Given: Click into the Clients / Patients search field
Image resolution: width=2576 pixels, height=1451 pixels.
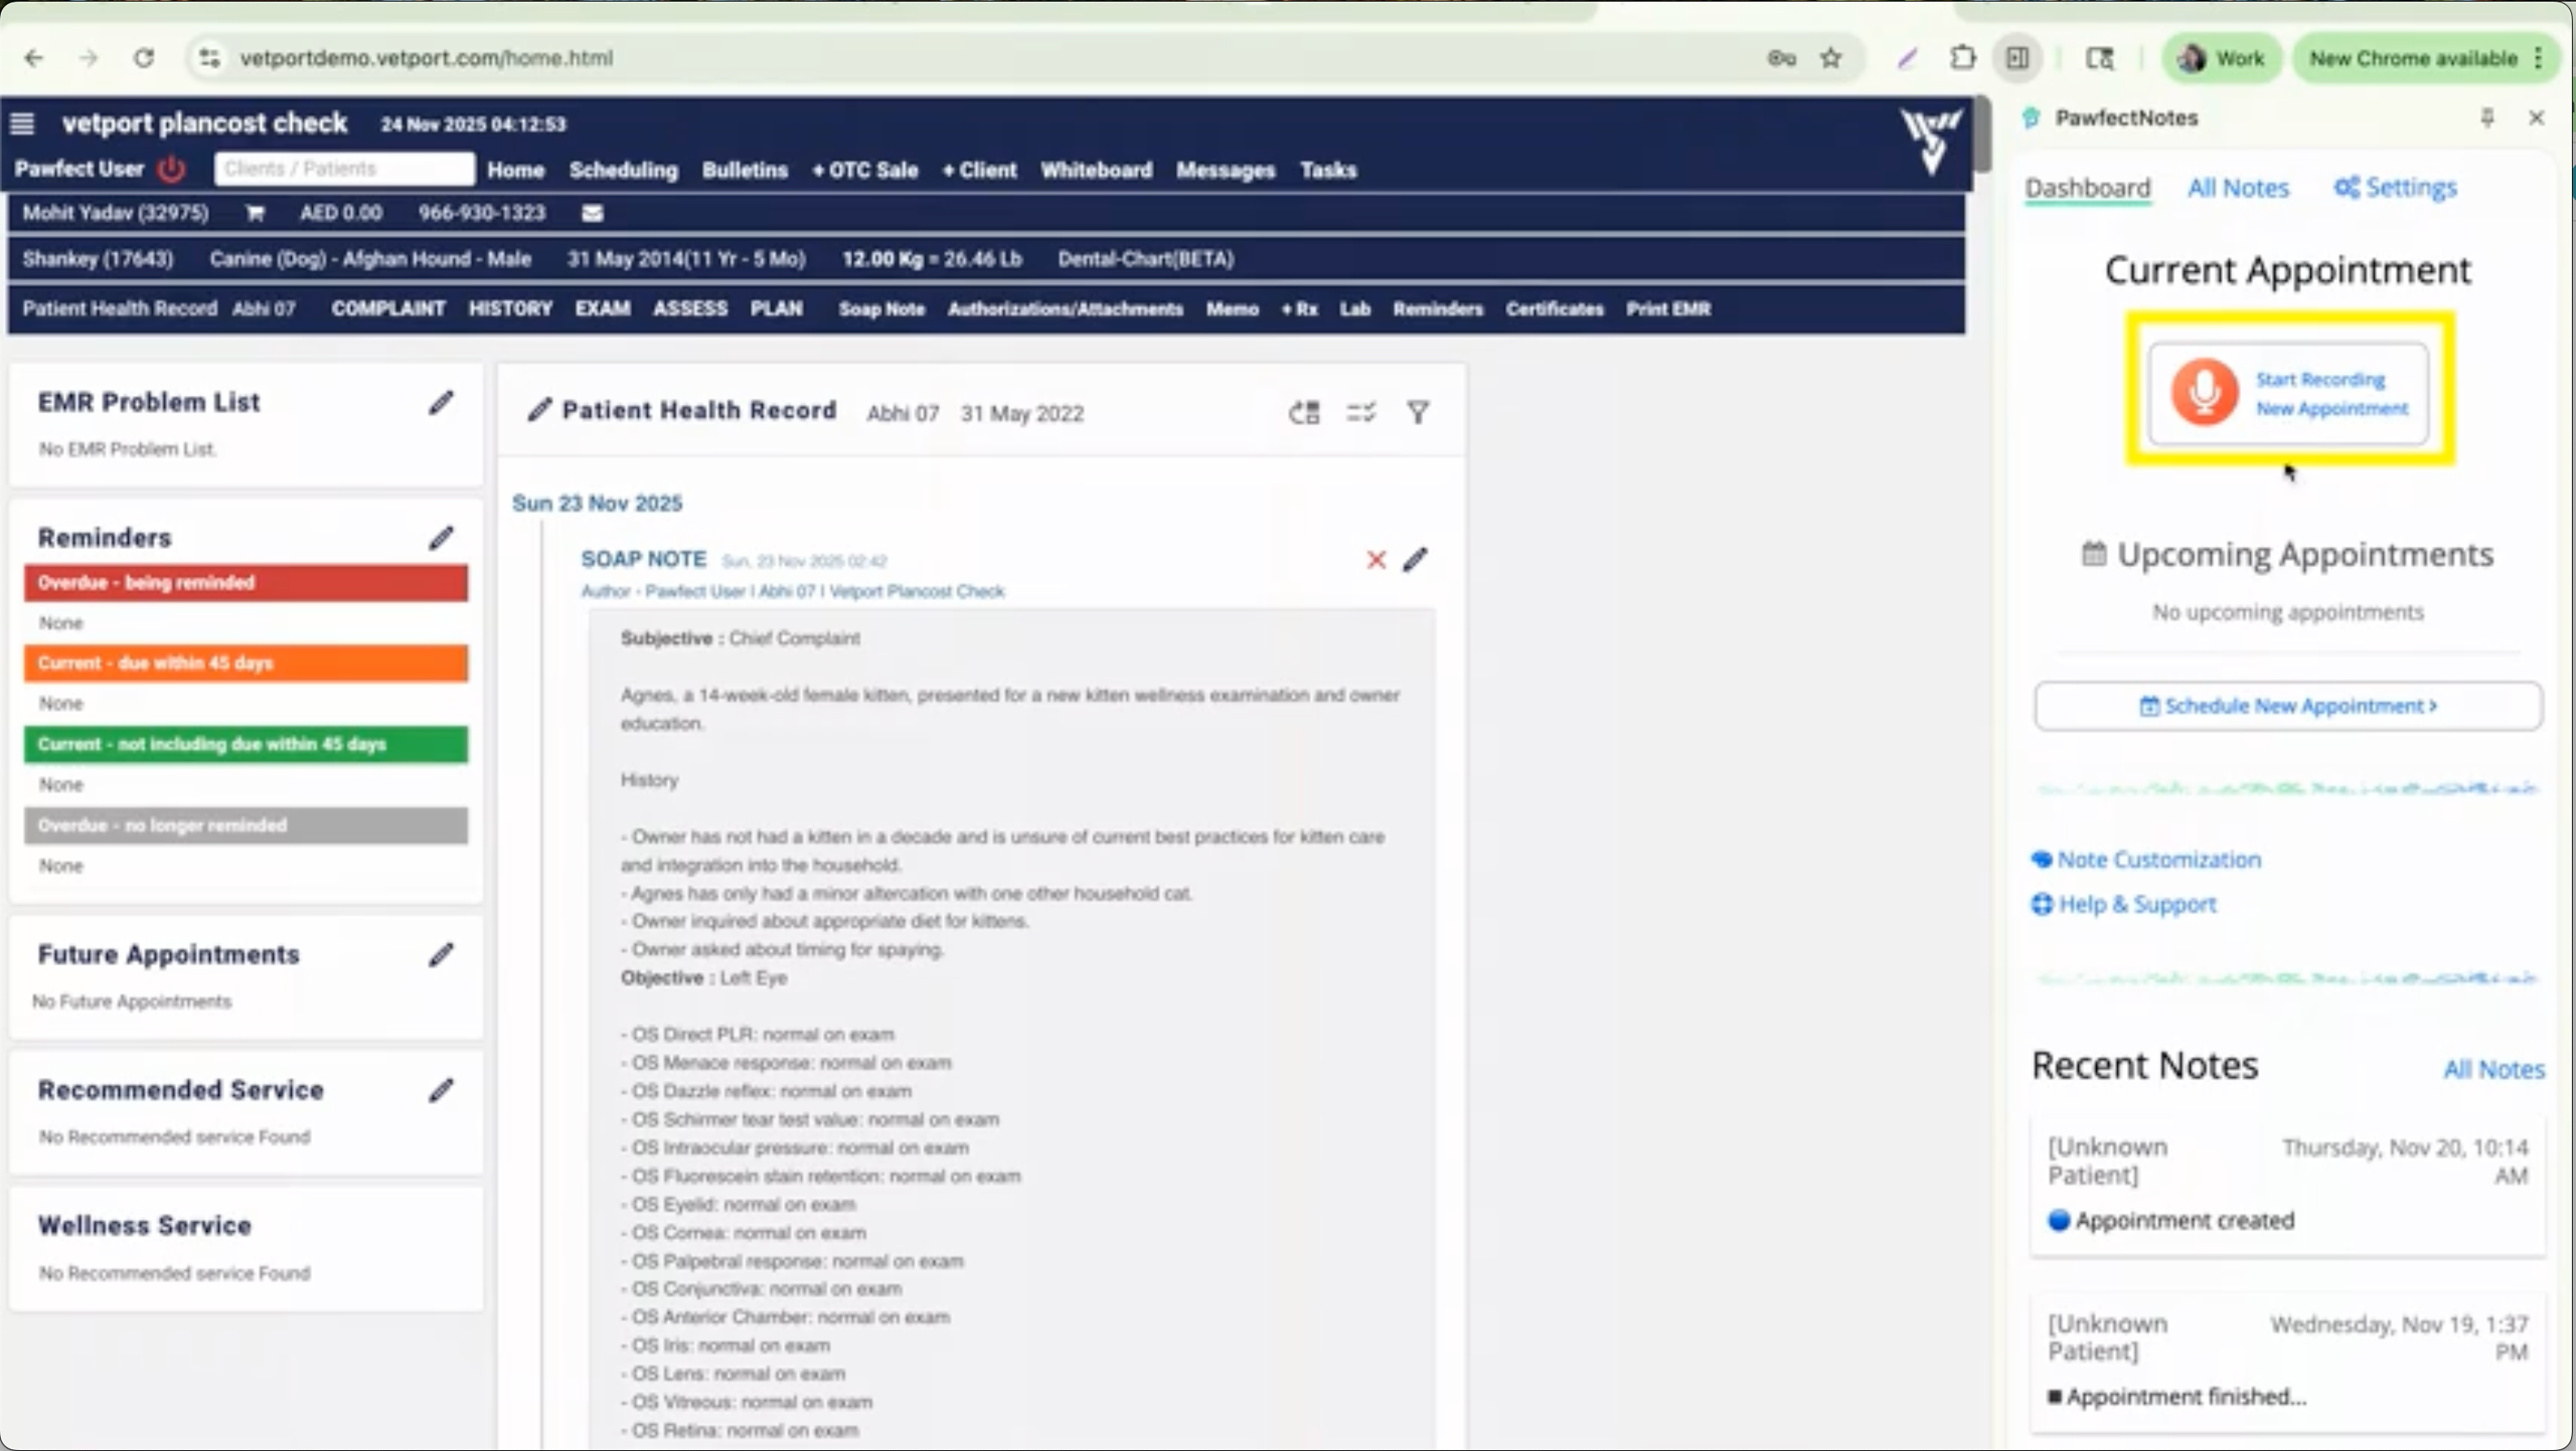Looking at the screenshot, I should (x=344, y=169).
